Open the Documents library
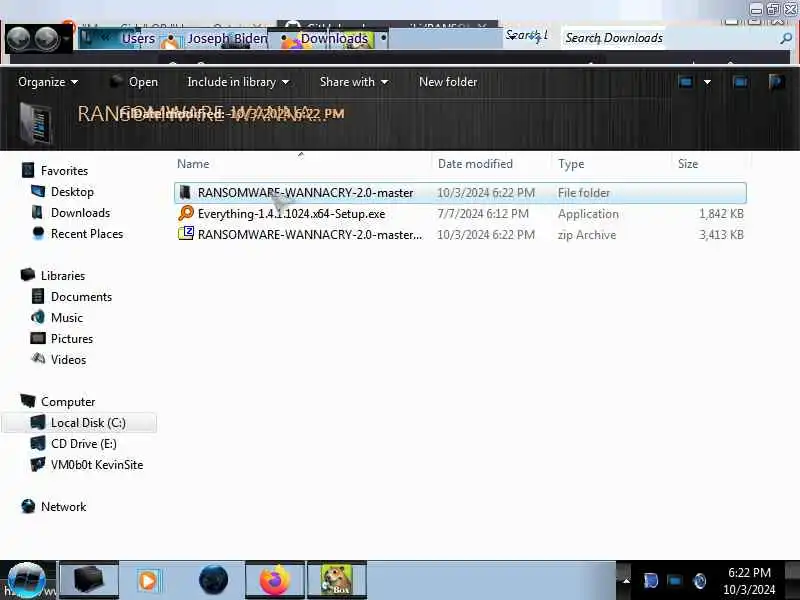Image resolution: width=800 pixels, height=600 pixels. 81,296
